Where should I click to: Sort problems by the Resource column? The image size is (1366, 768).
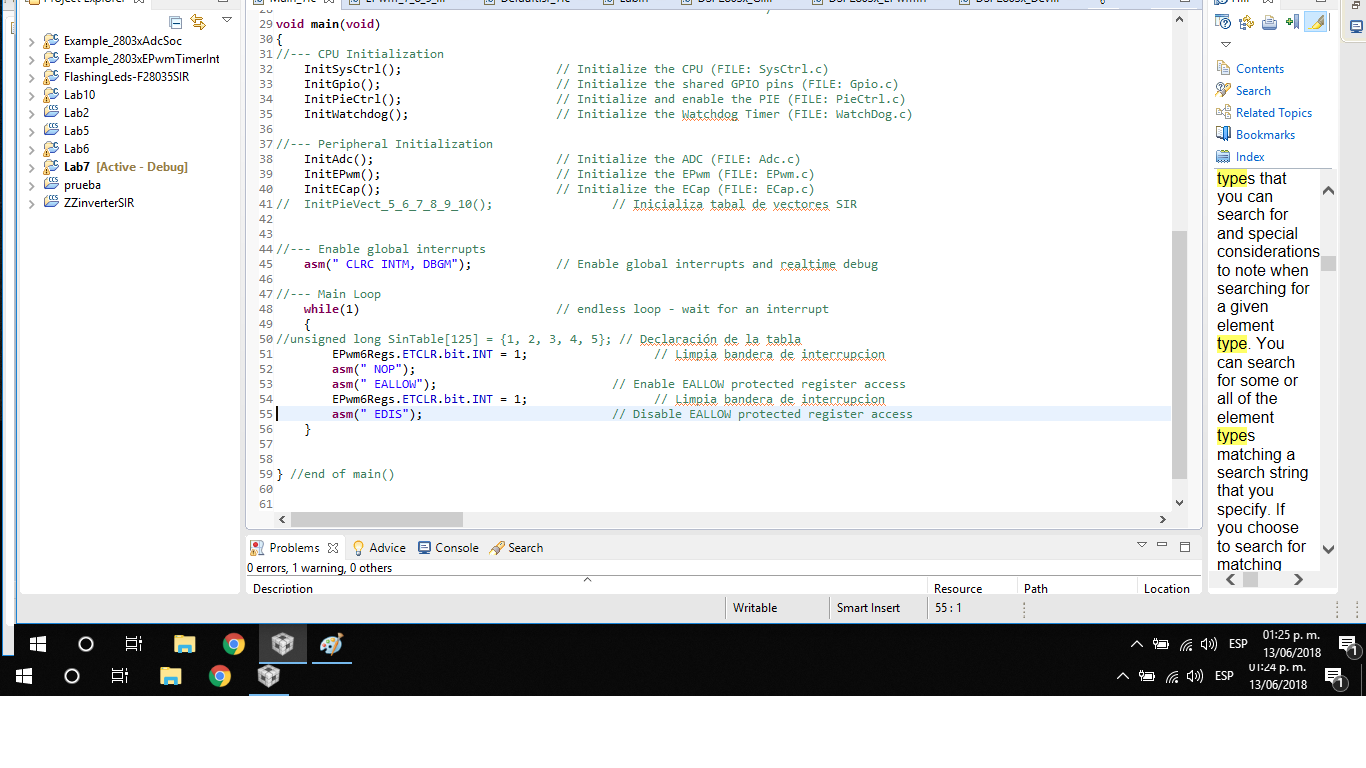click(x=971, y=588)
